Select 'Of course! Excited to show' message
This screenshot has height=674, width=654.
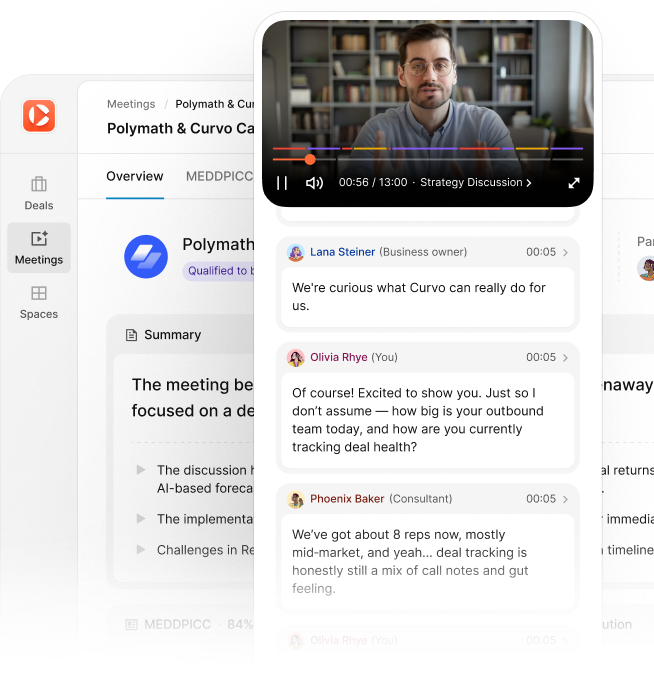tap(427, 420)
